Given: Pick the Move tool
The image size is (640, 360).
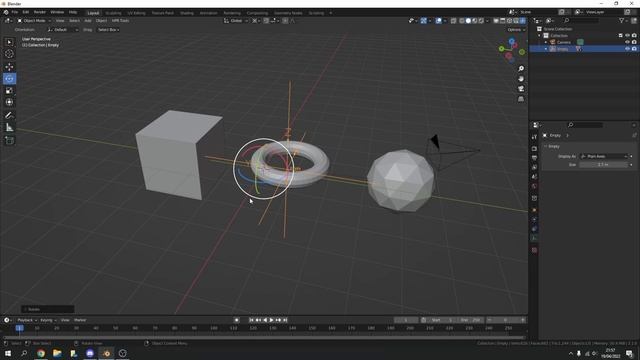Looking at the screenshot, I should 9,67.
